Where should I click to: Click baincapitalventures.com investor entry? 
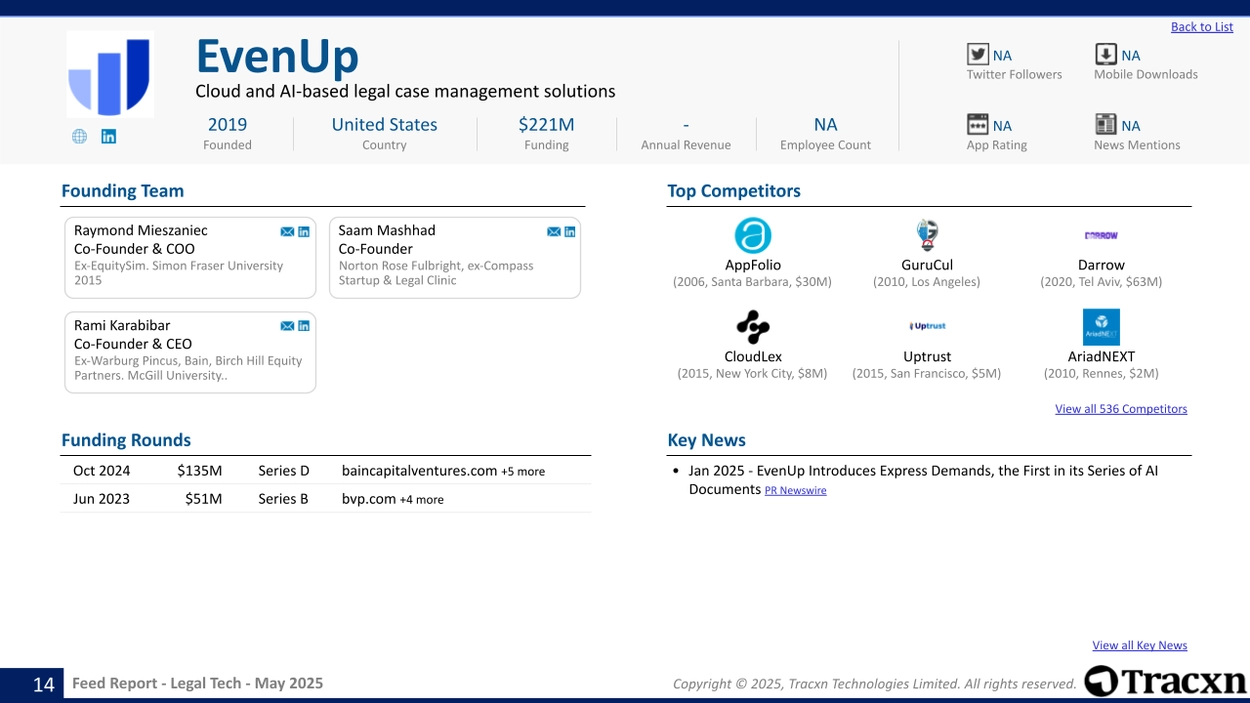click(419, 471)
